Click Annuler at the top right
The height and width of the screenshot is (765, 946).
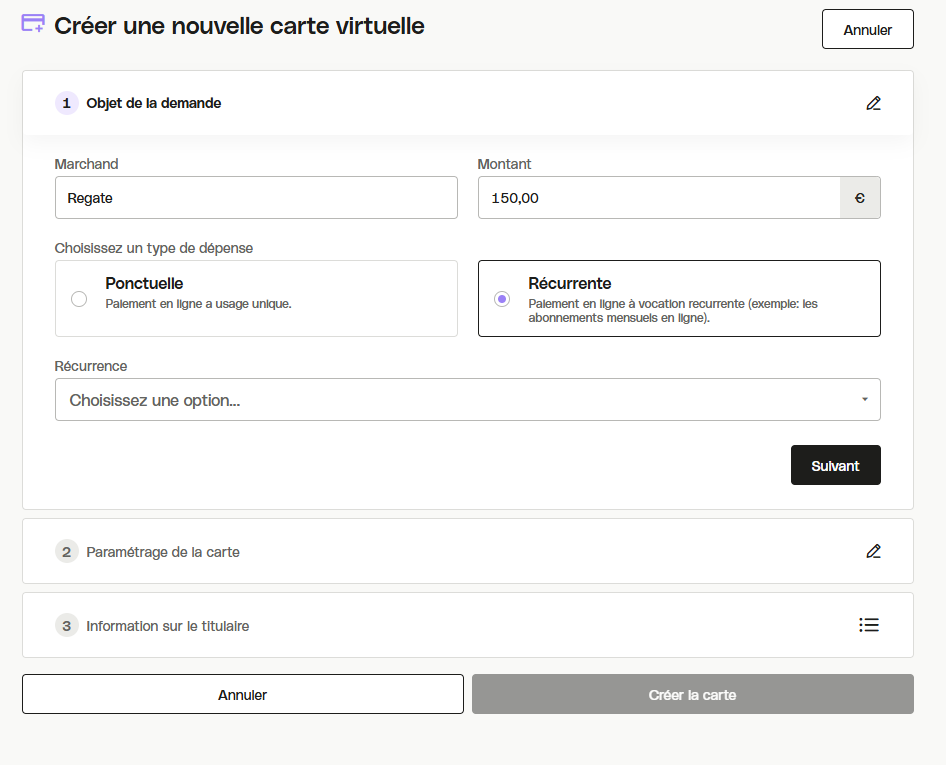tap(867, 30)
